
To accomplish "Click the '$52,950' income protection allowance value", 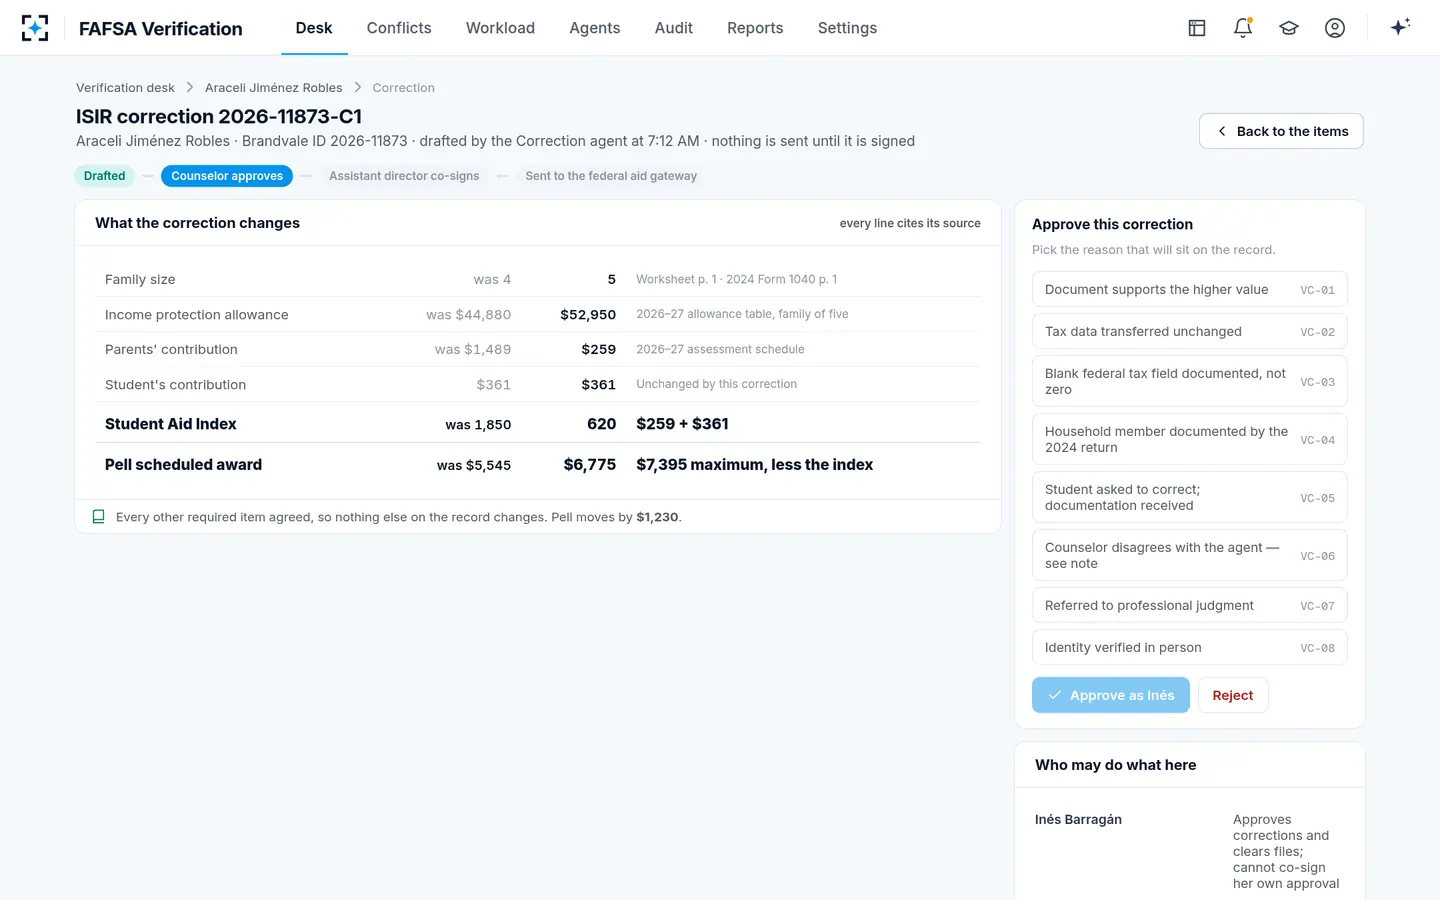I will pyautogui.click(x=588, y=315).
